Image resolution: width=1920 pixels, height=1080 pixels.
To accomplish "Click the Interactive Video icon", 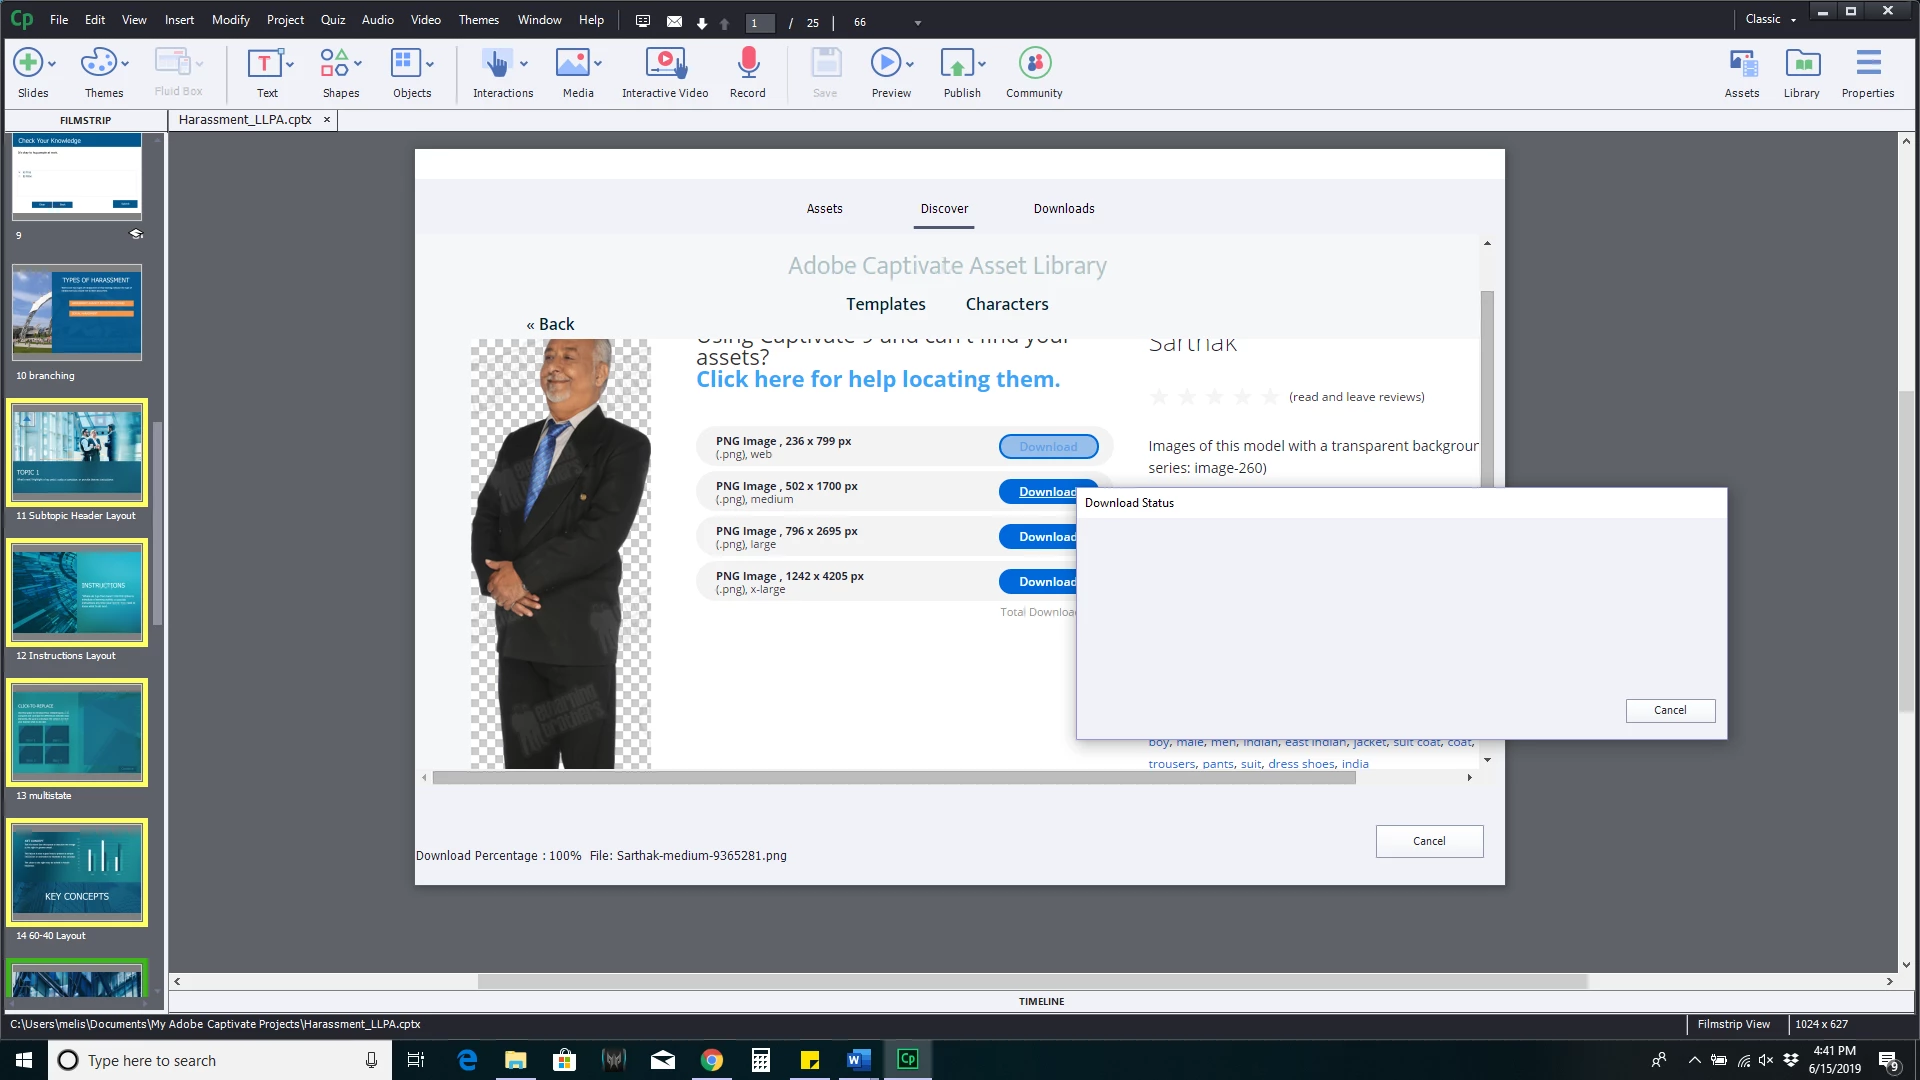I will click(665, 63).
